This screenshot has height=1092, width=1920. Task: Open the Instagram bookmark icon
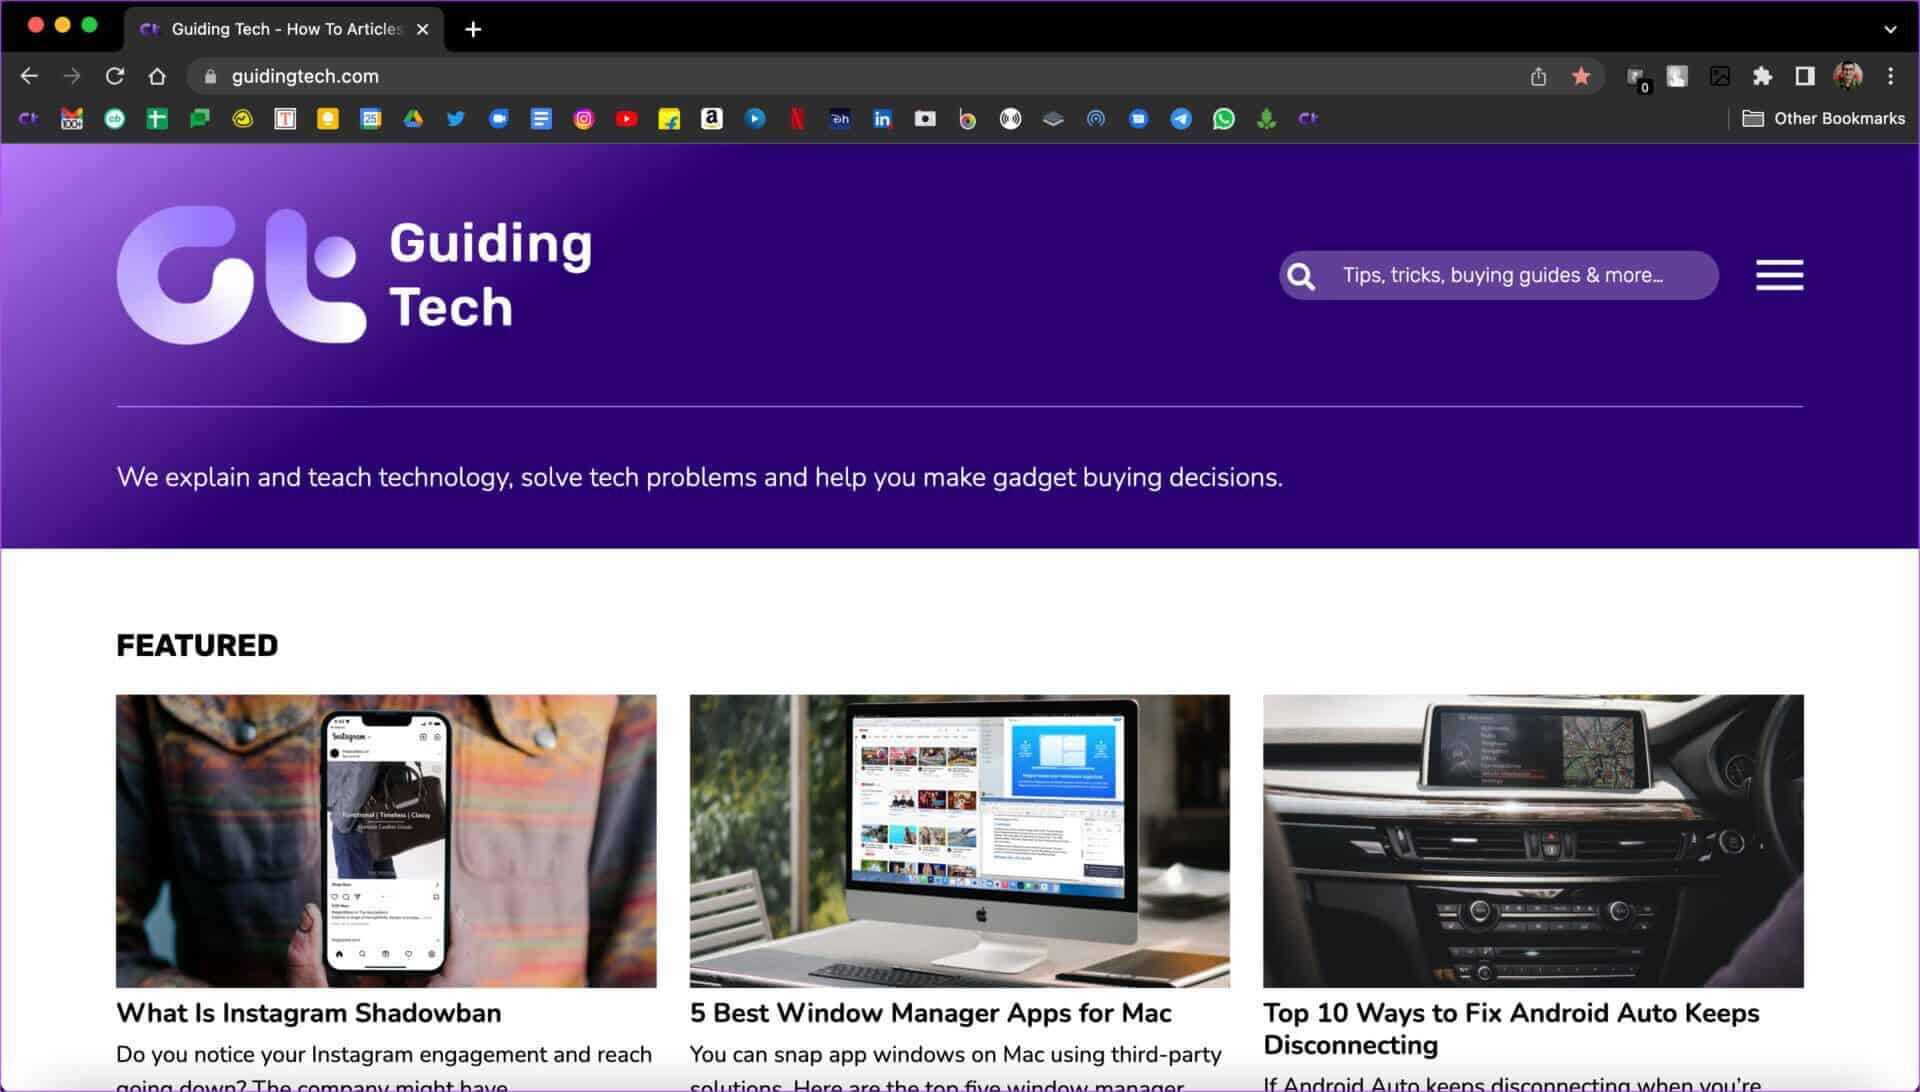point(584,119)
